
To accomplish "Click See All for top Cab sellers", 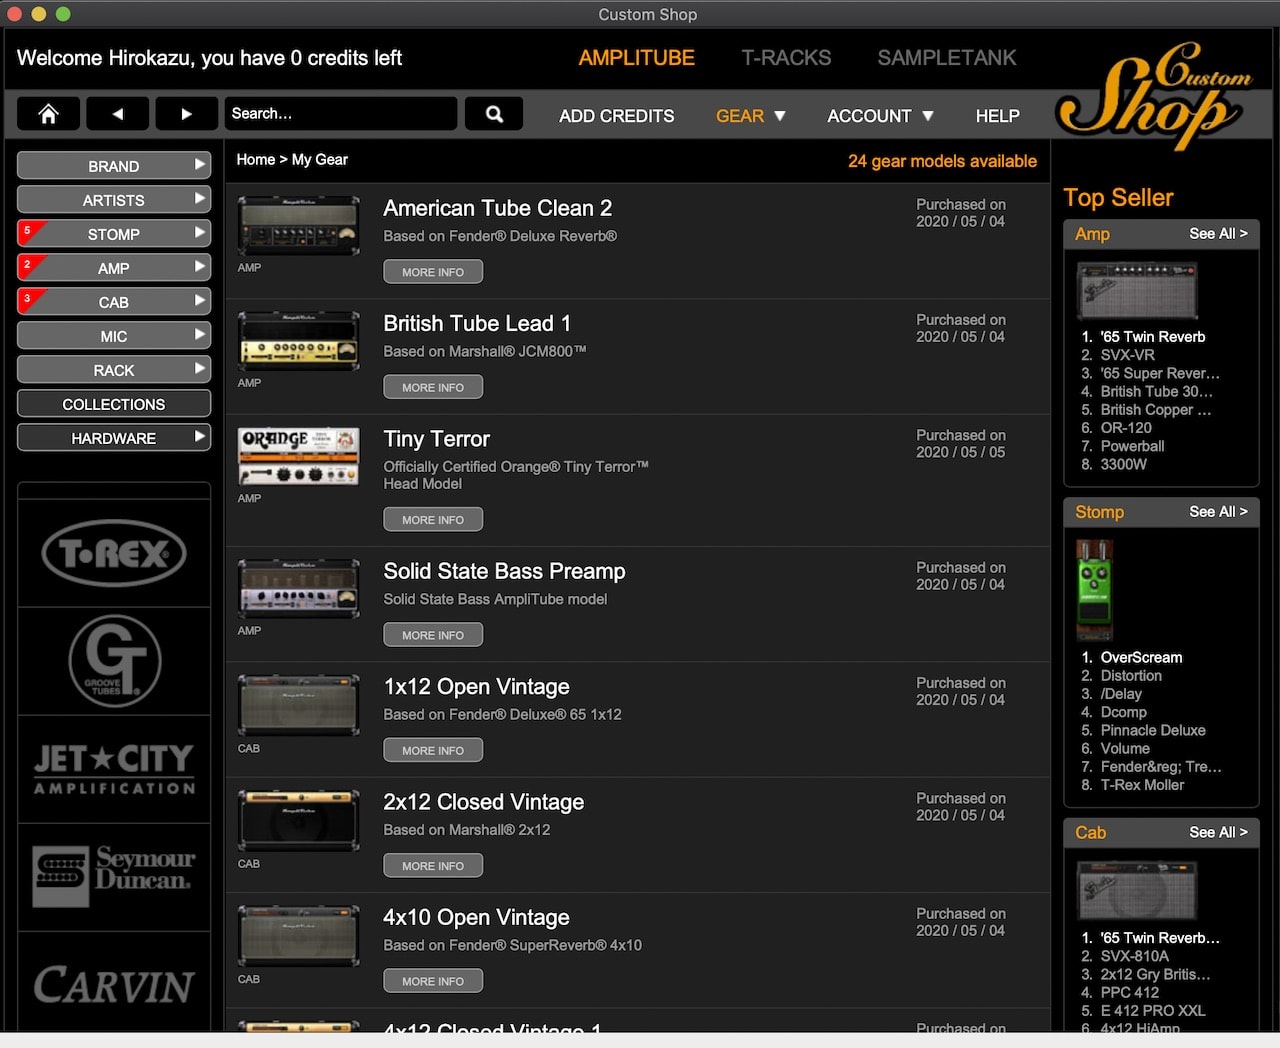I will 1218,832.
